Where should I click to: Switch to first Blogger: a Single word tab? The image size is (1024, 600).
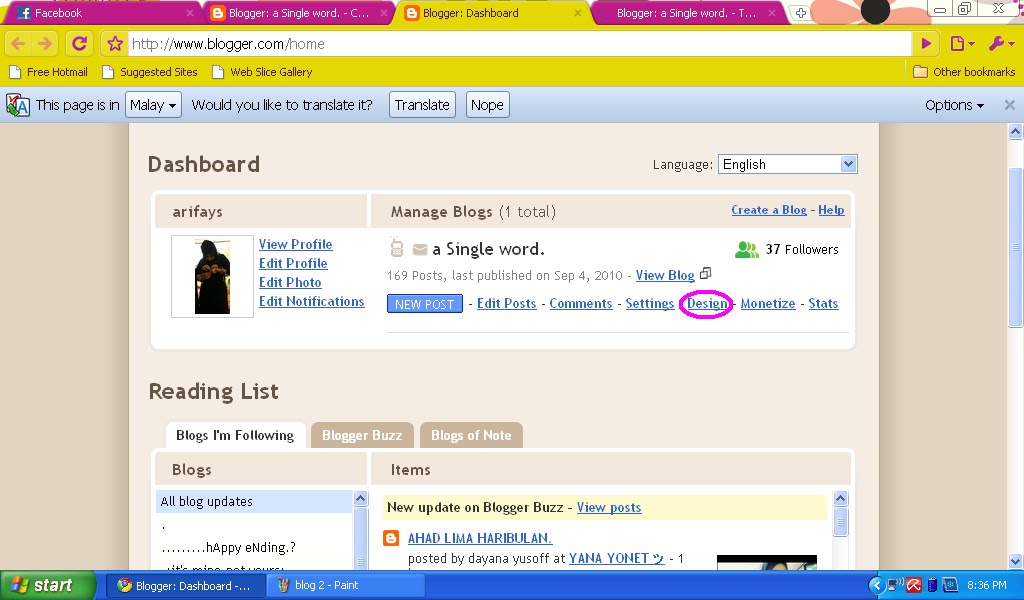tap(297, 13)
